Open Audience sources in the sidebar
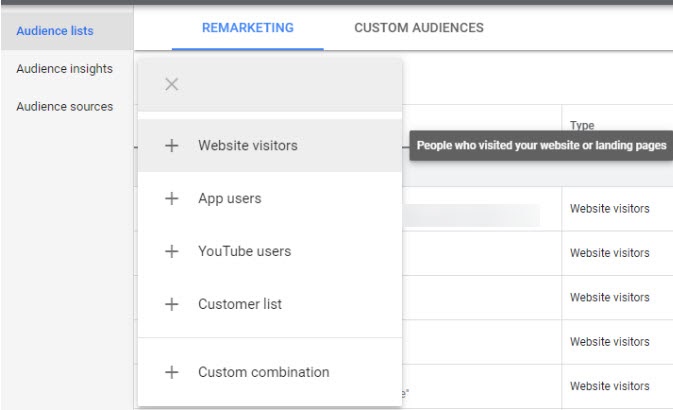The image size is (673, 410). click(x=64, y=107)
